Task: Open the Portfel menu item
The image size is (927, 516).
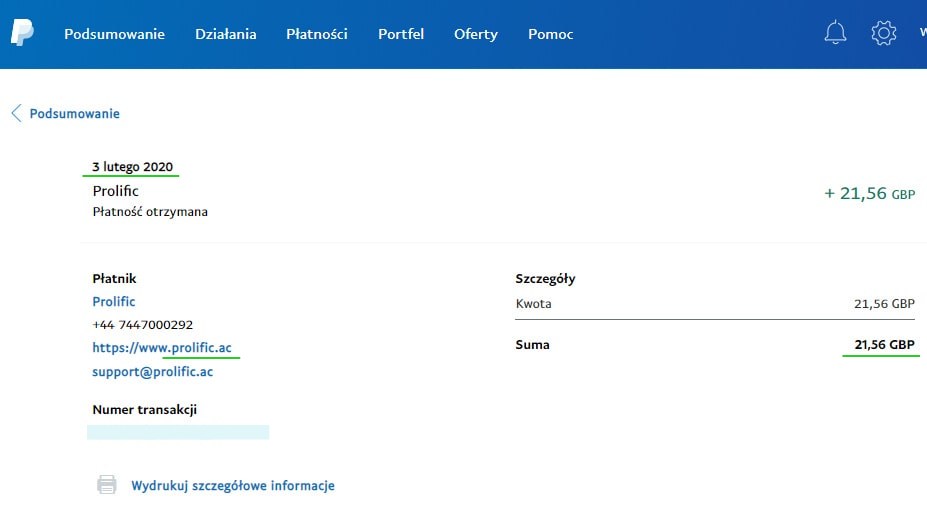Action: 401,34
